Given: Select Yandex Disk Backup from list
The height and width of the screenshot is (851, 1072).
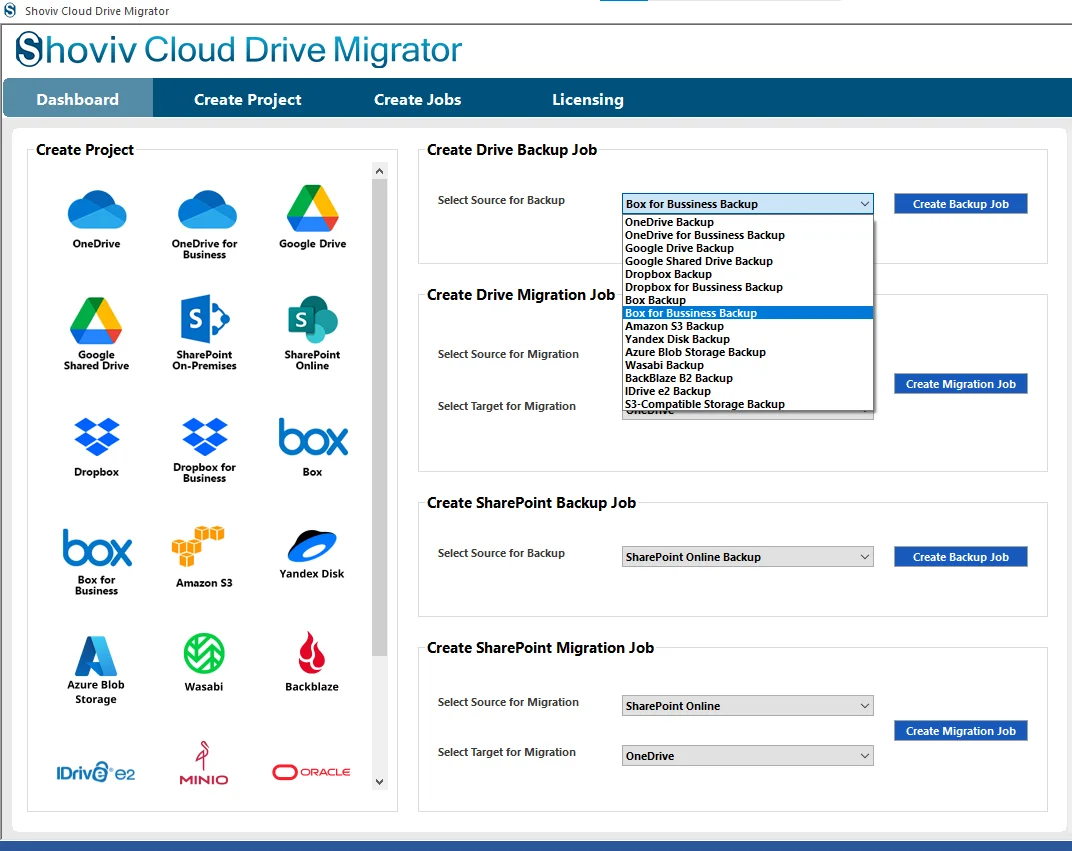Looking at the screenshot, I should click(x=748, y=339).
